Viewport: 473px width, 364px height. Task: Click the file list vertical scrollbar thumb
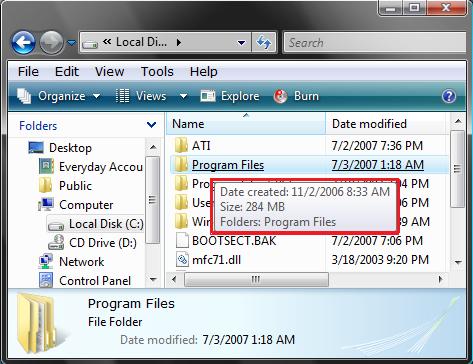(457, 169)
